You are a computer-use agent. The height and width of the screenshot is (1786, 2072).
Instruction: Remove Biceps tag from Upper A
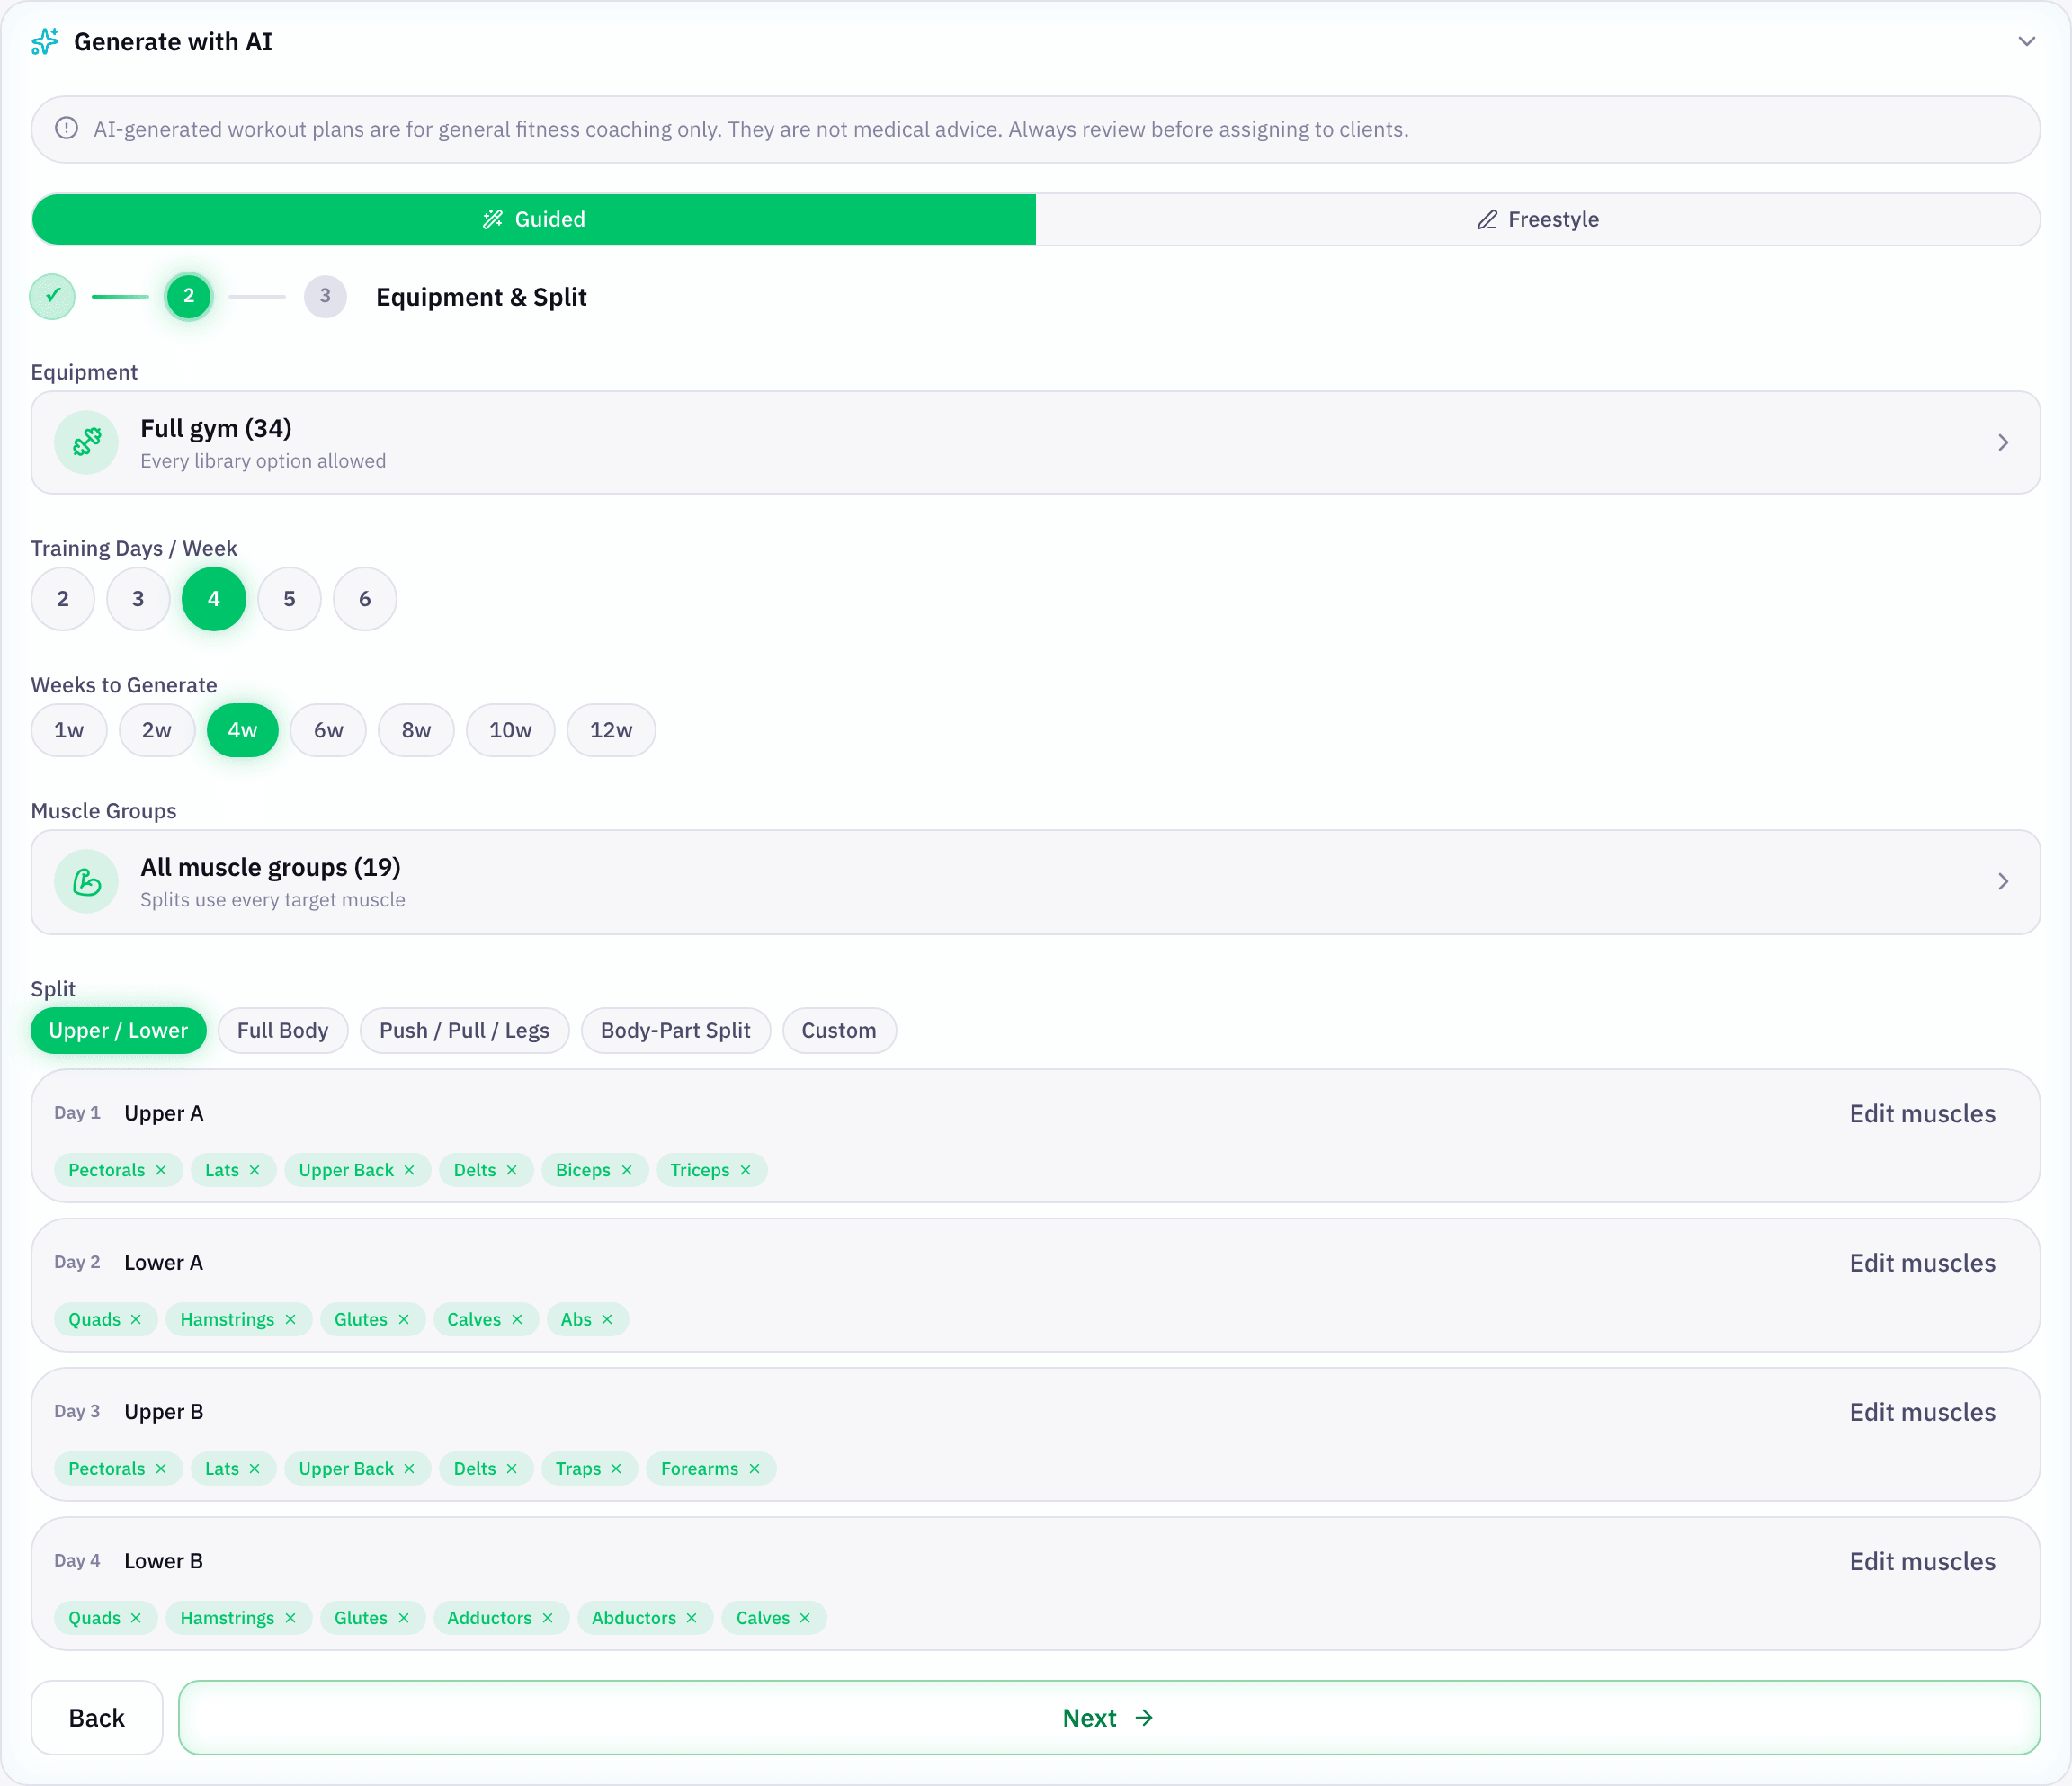626,1170
